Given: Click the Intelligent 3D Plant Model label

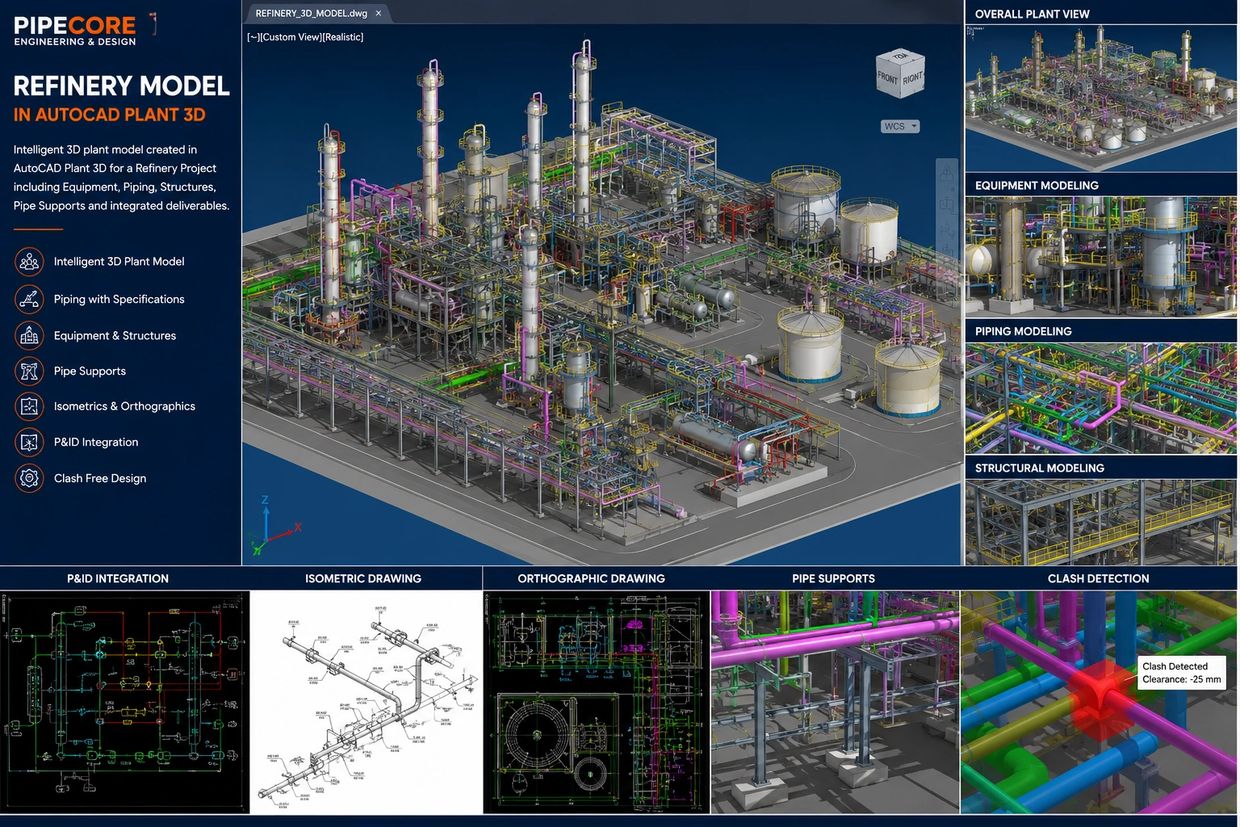Looking at the screenshot, I should pyautogui.click(x=119, y=261).
